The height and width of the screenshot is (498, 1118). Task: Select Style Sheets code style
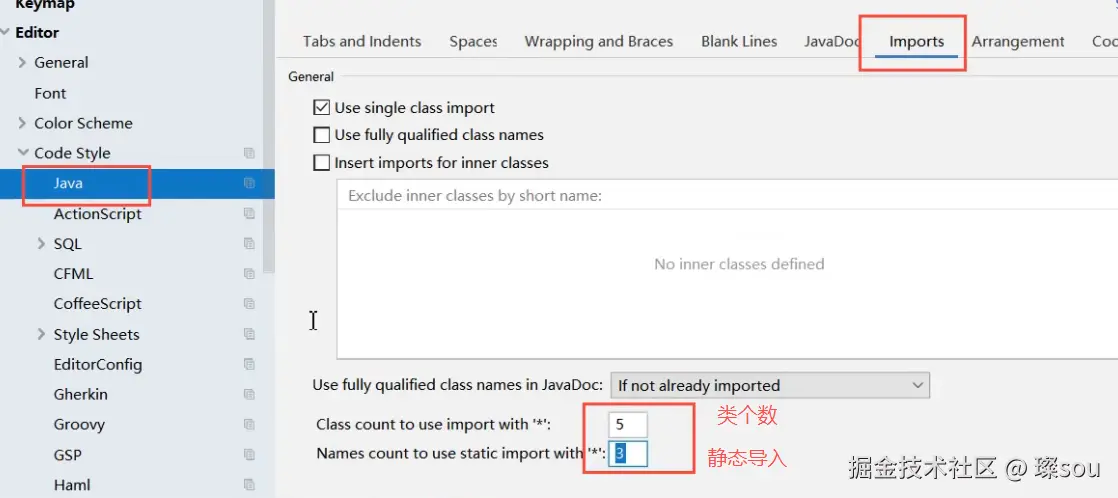coord(96,334)
